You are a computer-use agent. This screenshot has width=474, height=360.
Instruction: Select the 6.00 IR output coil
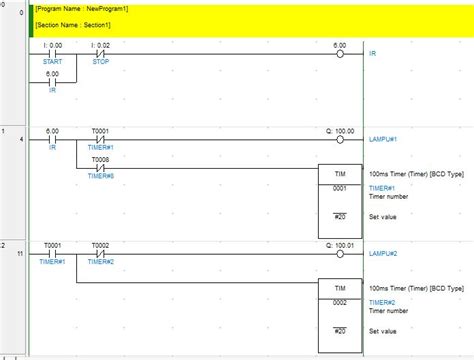pyautogui.click(x=340, y=54)
